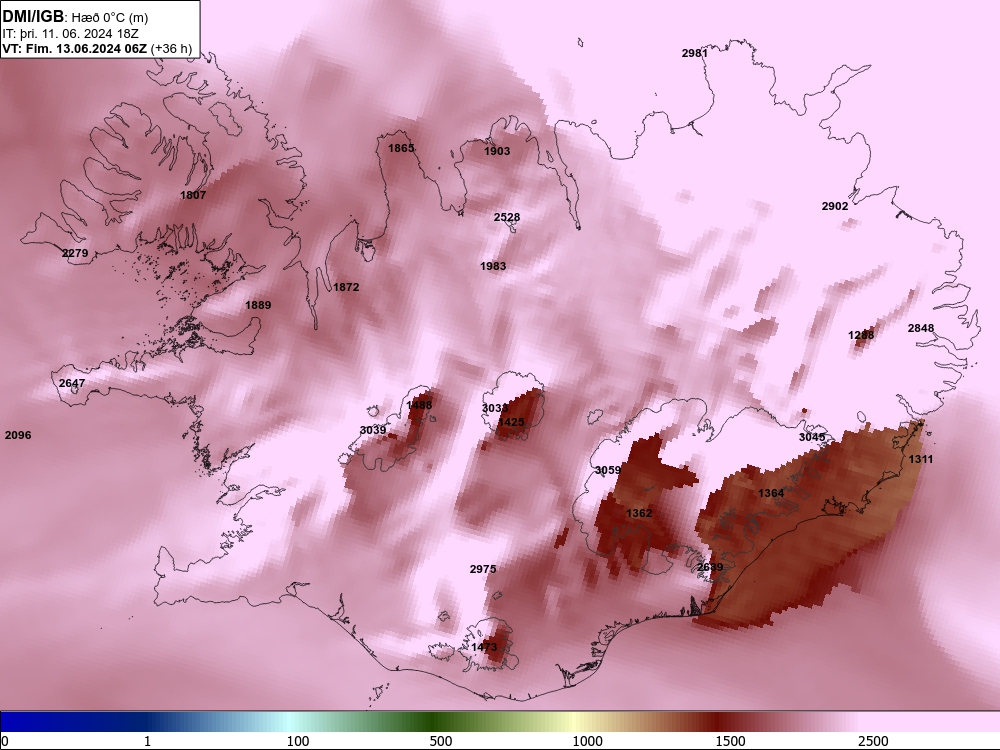The width and height of the screenshot is (1000, 750).
Task: Select the 1425 height value
Action: coord(511,422)
